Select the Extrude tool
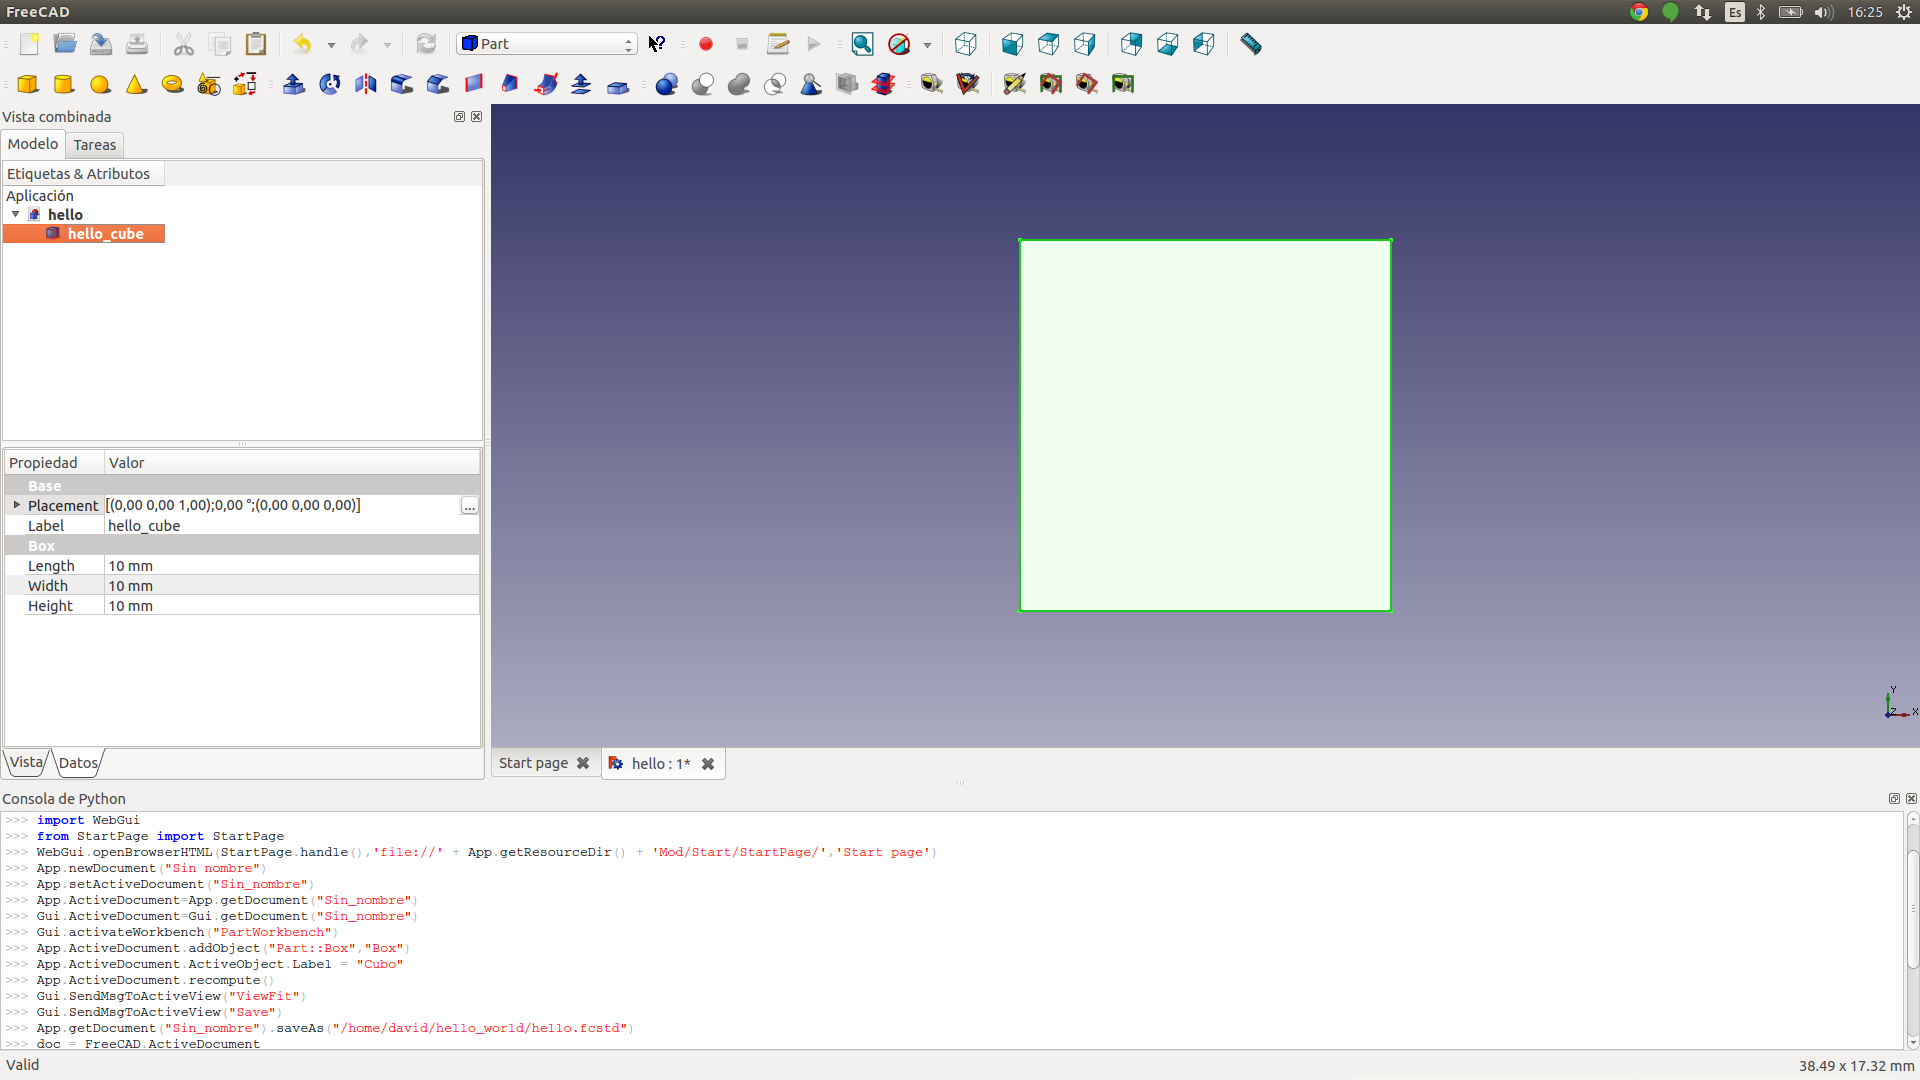1920x1080 pixels. 294,84
